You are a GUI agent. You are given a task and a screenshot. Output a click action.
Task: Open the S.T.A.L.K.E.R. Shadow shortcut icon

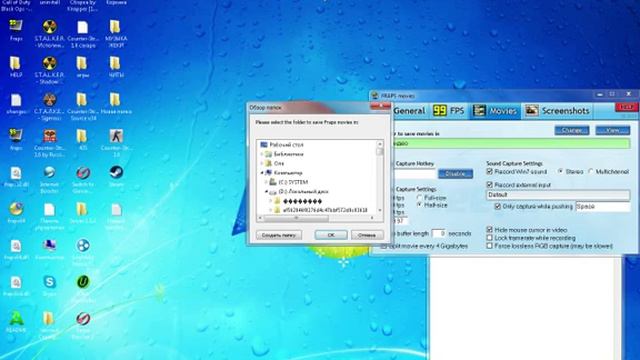(x=49, y=64)
